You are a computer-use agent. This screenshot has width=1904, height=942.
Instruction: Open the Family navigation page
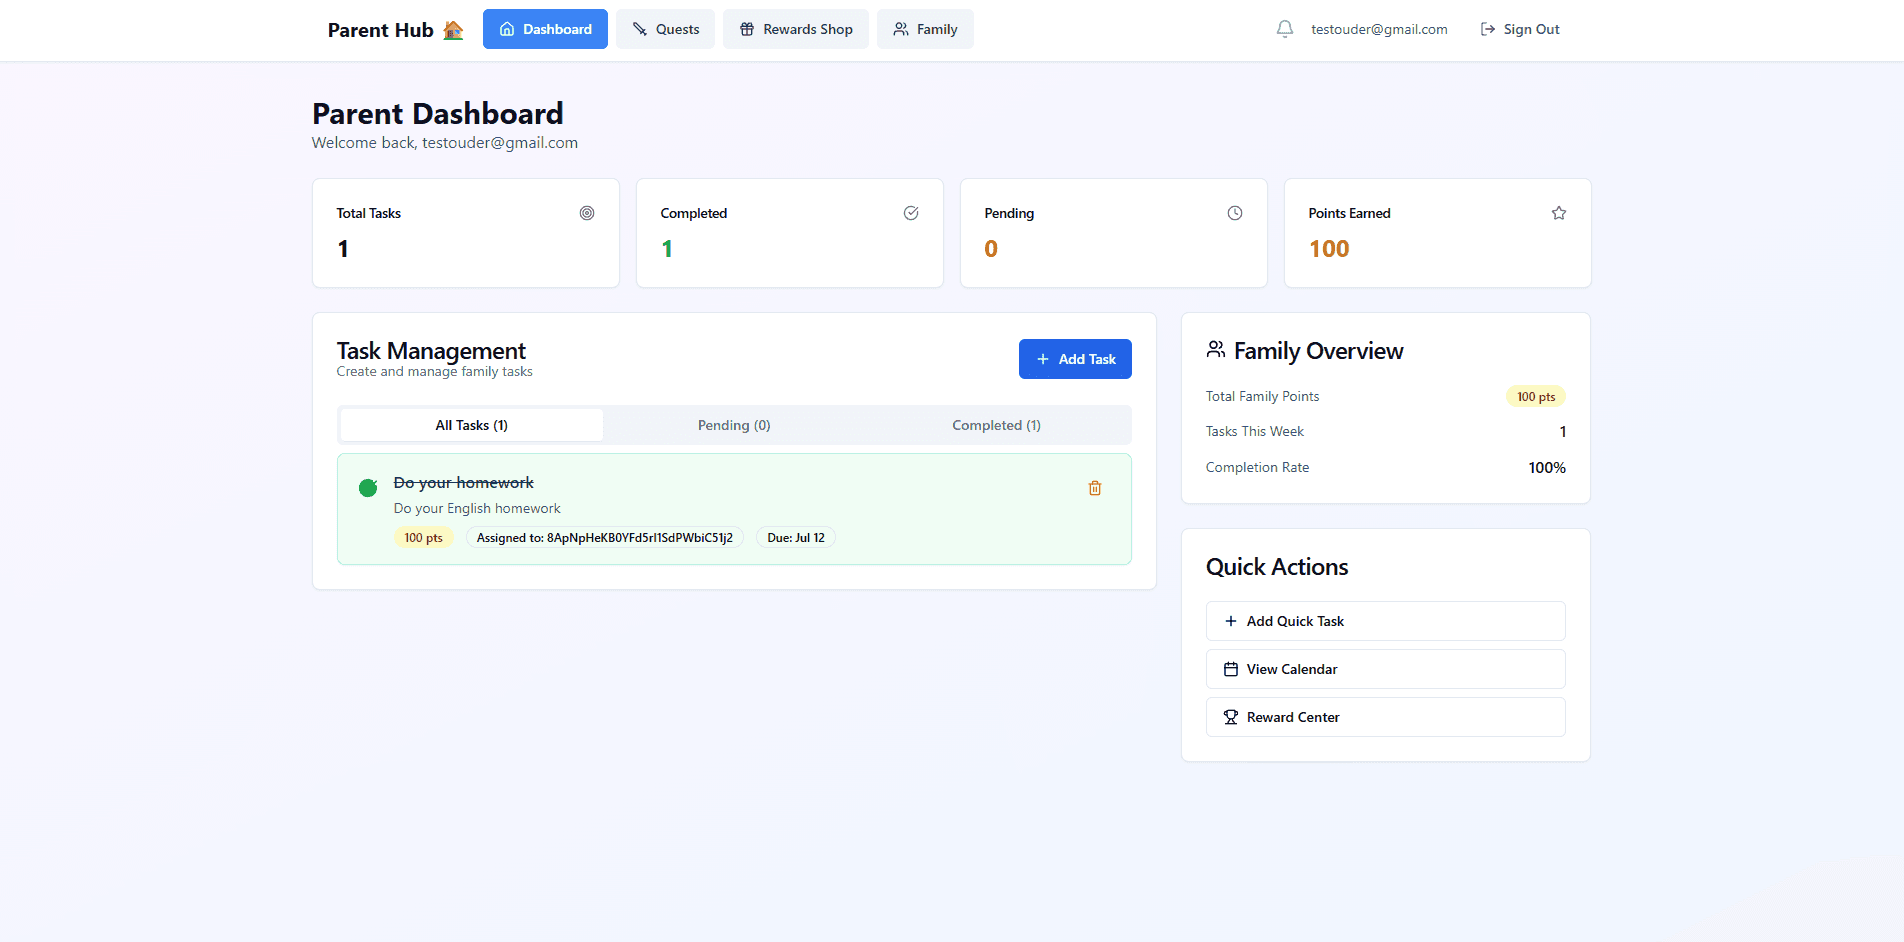coord(925,29)
